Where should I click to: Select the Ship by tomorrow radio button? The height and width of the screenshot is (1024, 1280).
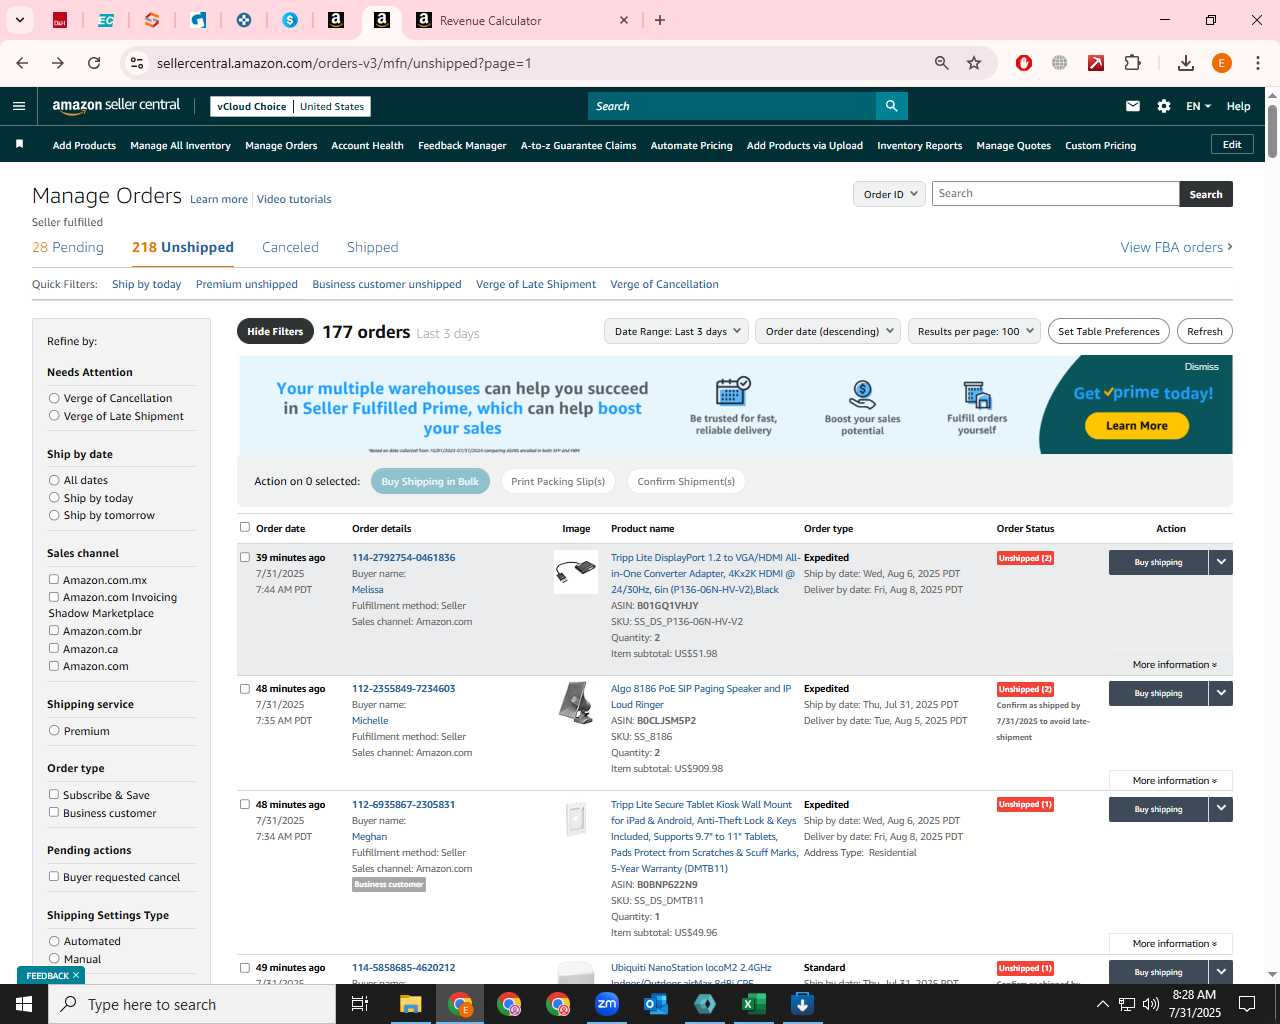coord(54,515)
